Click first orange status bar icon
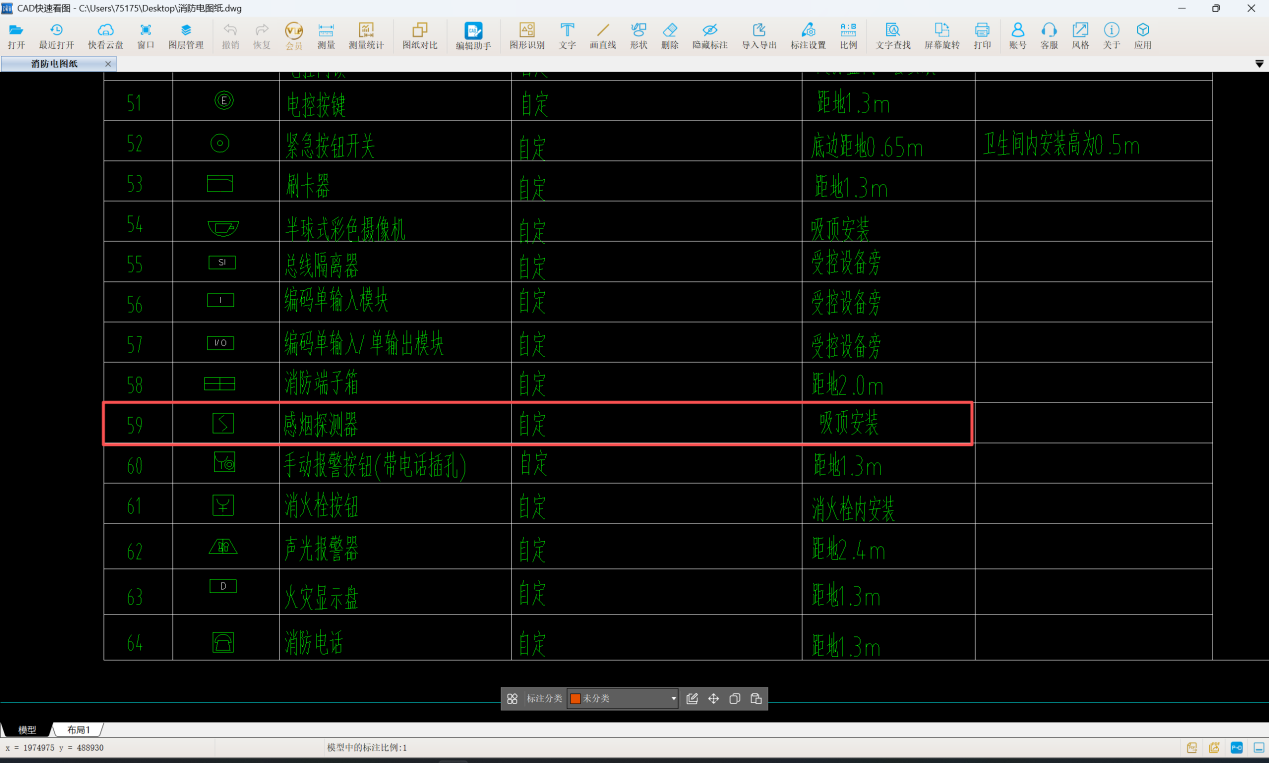The height and width of the screenshot is (763, 1269). 1192,747
